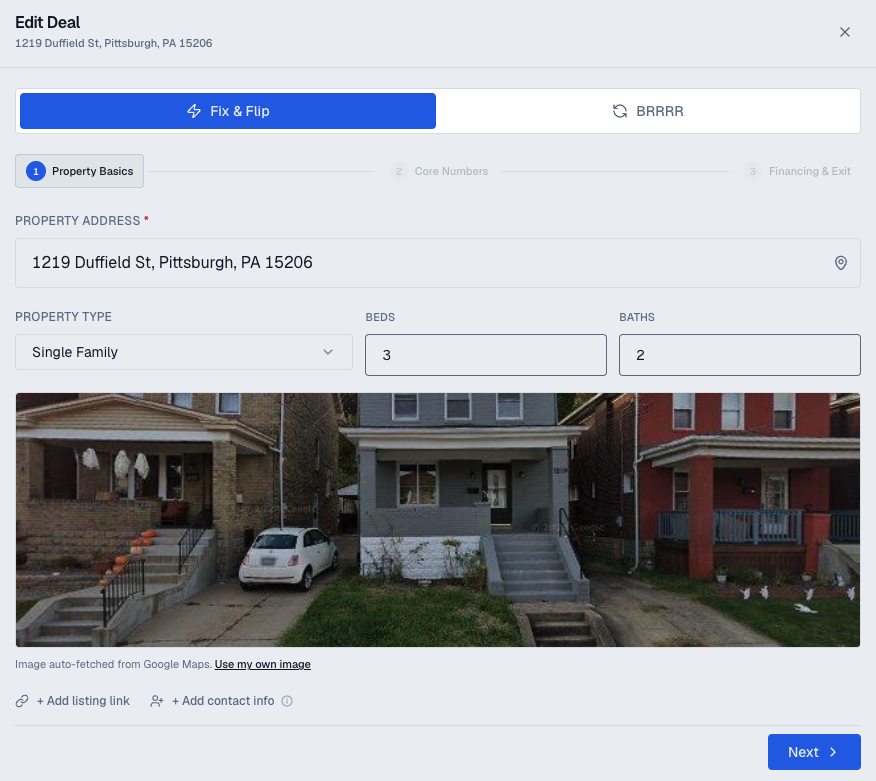The height and width of the screenshot is (781, 876).
Task: Click the address subtitle under Edit Deal
Action: [113, 43]
